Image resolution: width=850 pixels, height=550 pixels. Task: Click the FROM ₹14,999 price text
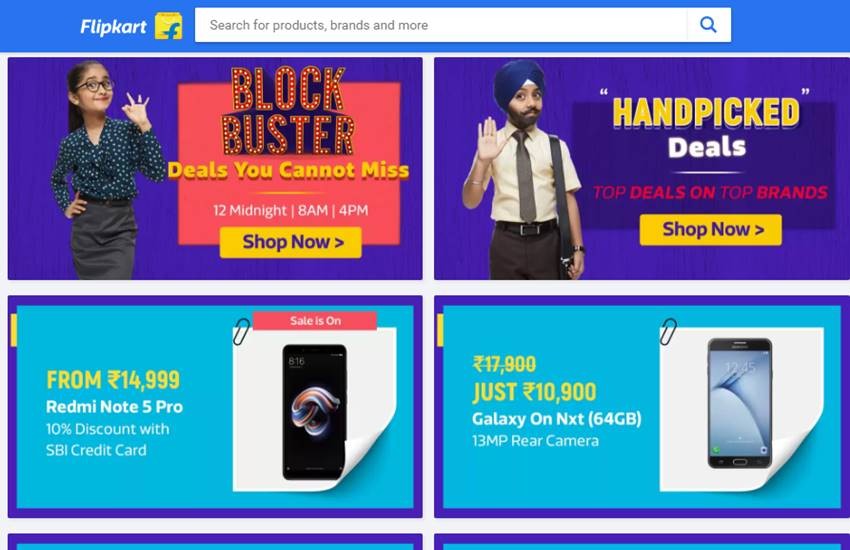(113, 380)
